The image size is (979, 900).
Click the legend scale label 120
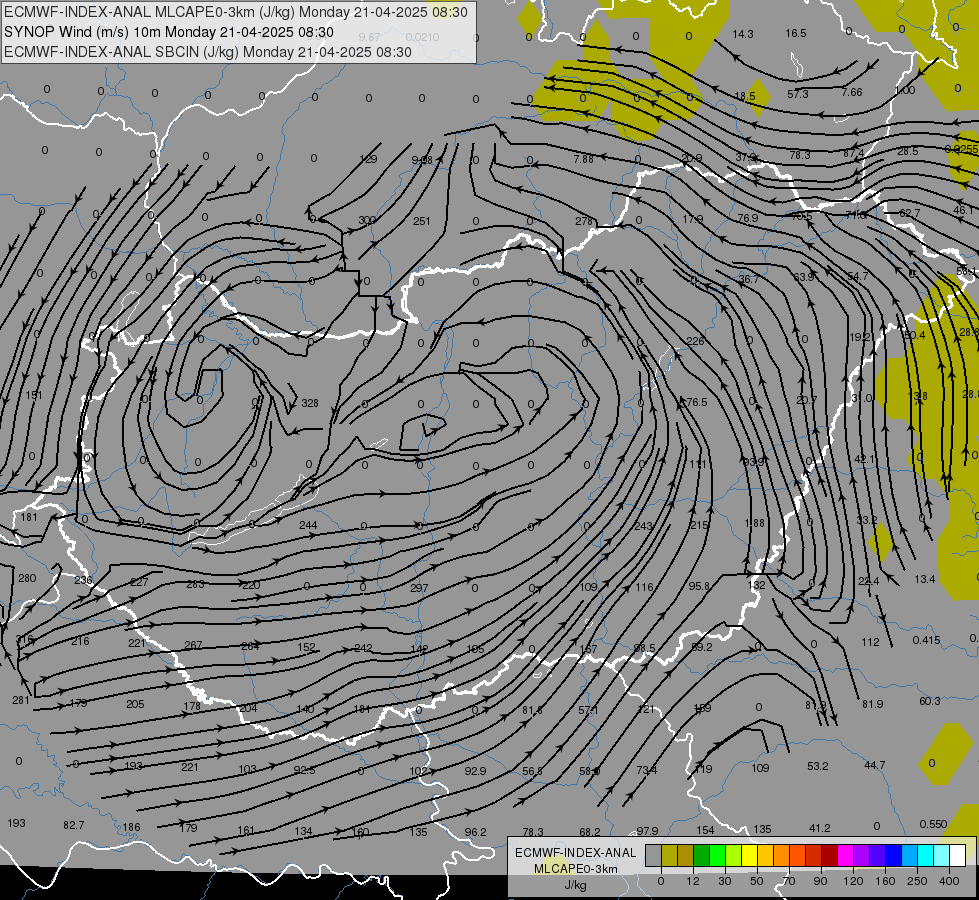pyautogui.click(x=854, y=881)
